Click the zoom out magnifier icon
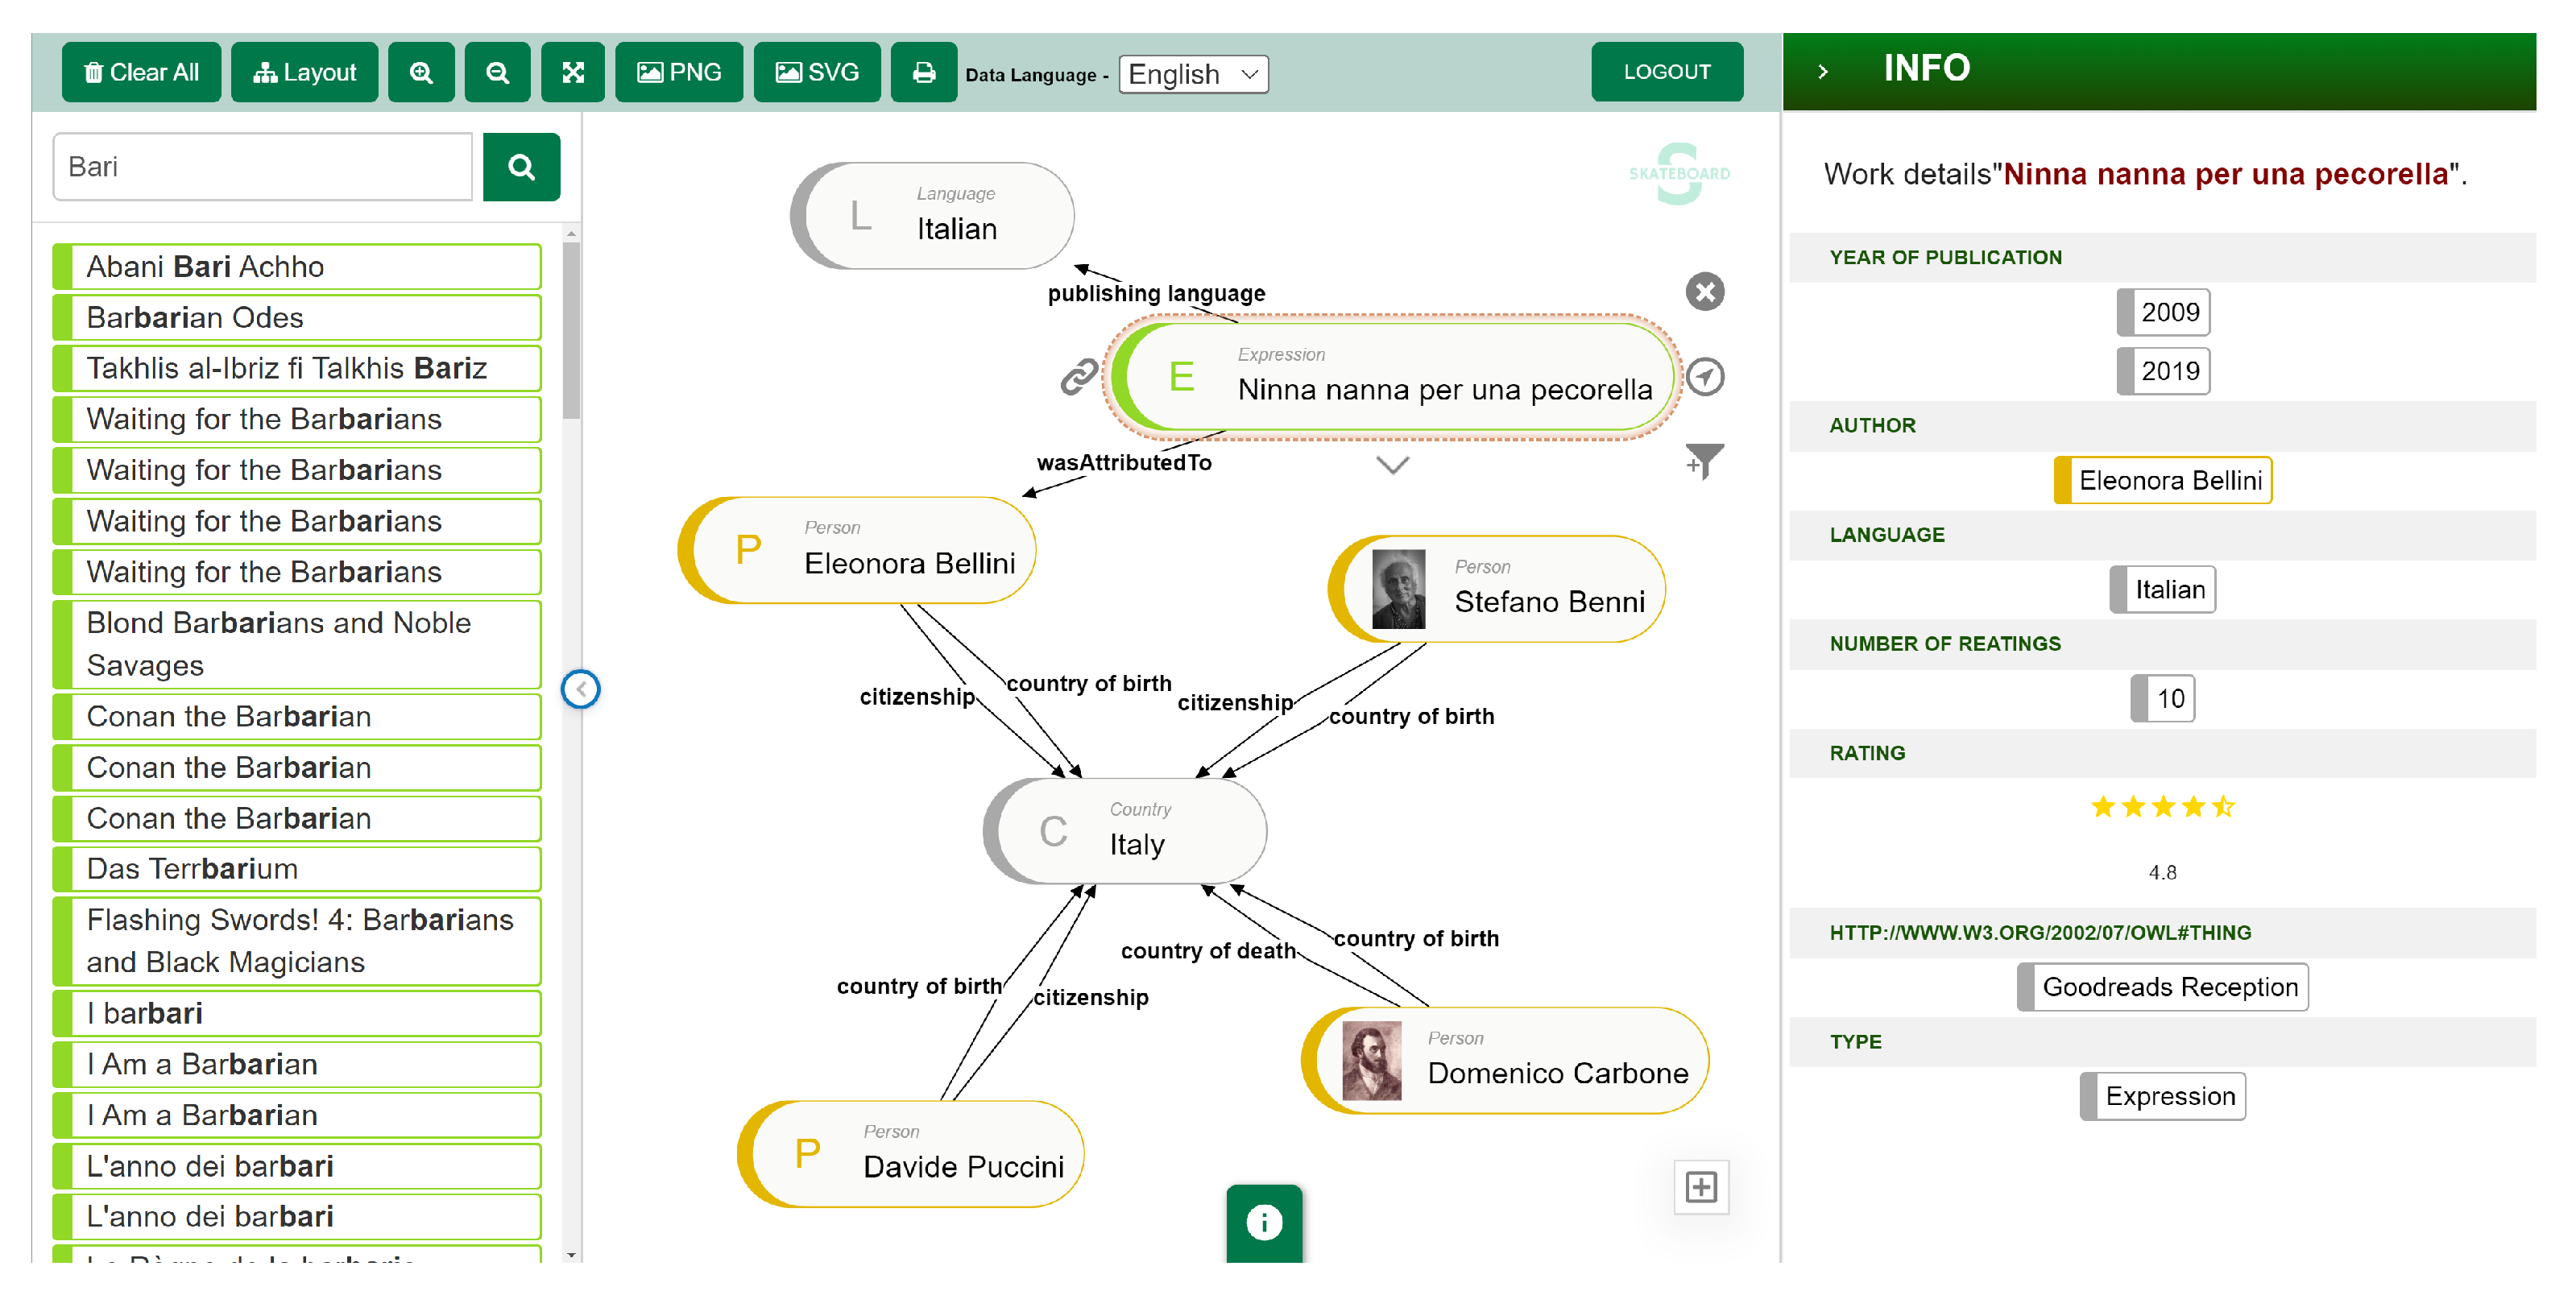 pyautogui.click(x=497, y=72)
